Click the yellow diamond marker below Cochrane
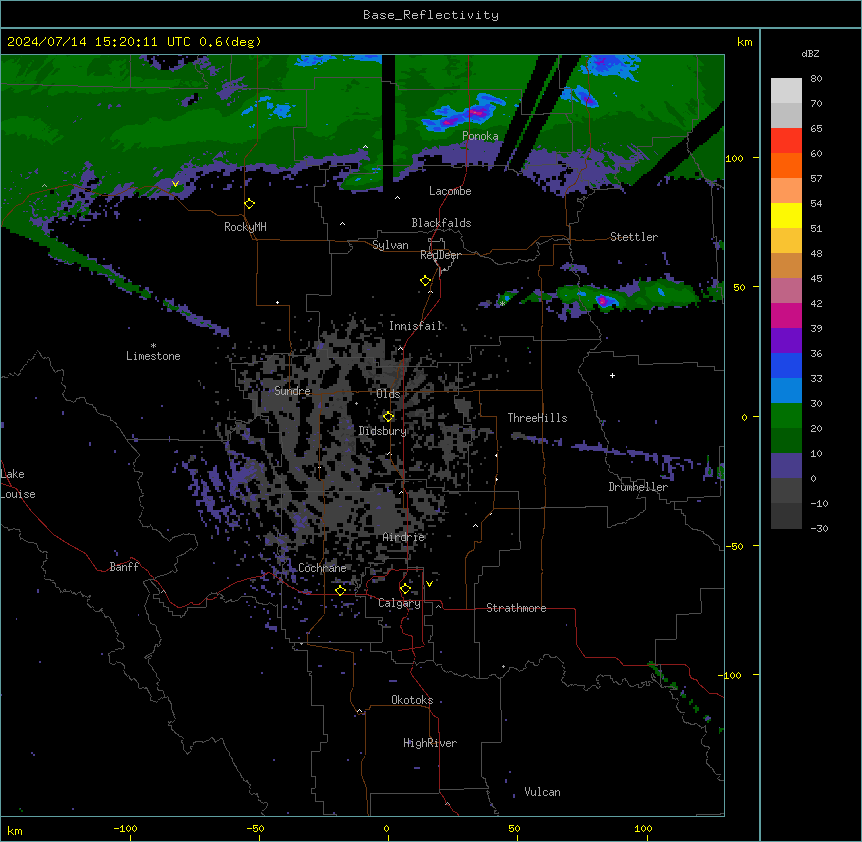Screen dimensions: 862x842 (341, 591)
